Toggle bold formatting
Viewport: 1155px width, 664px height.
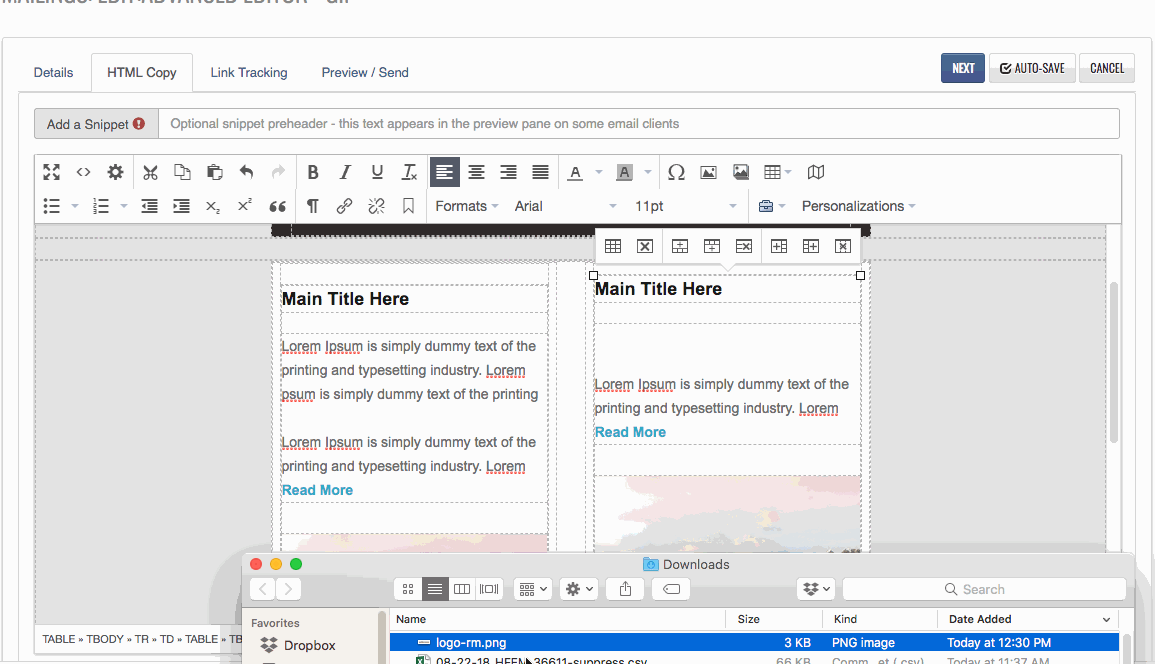pos(313,172)
